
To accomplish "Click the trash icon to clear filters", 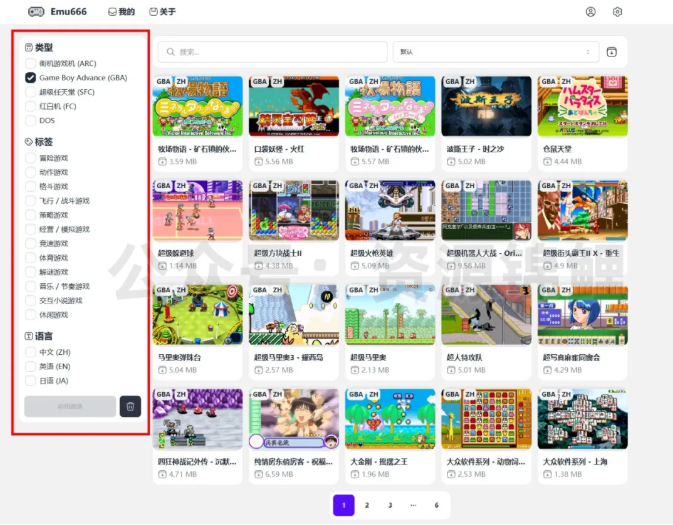I will 130,406.
